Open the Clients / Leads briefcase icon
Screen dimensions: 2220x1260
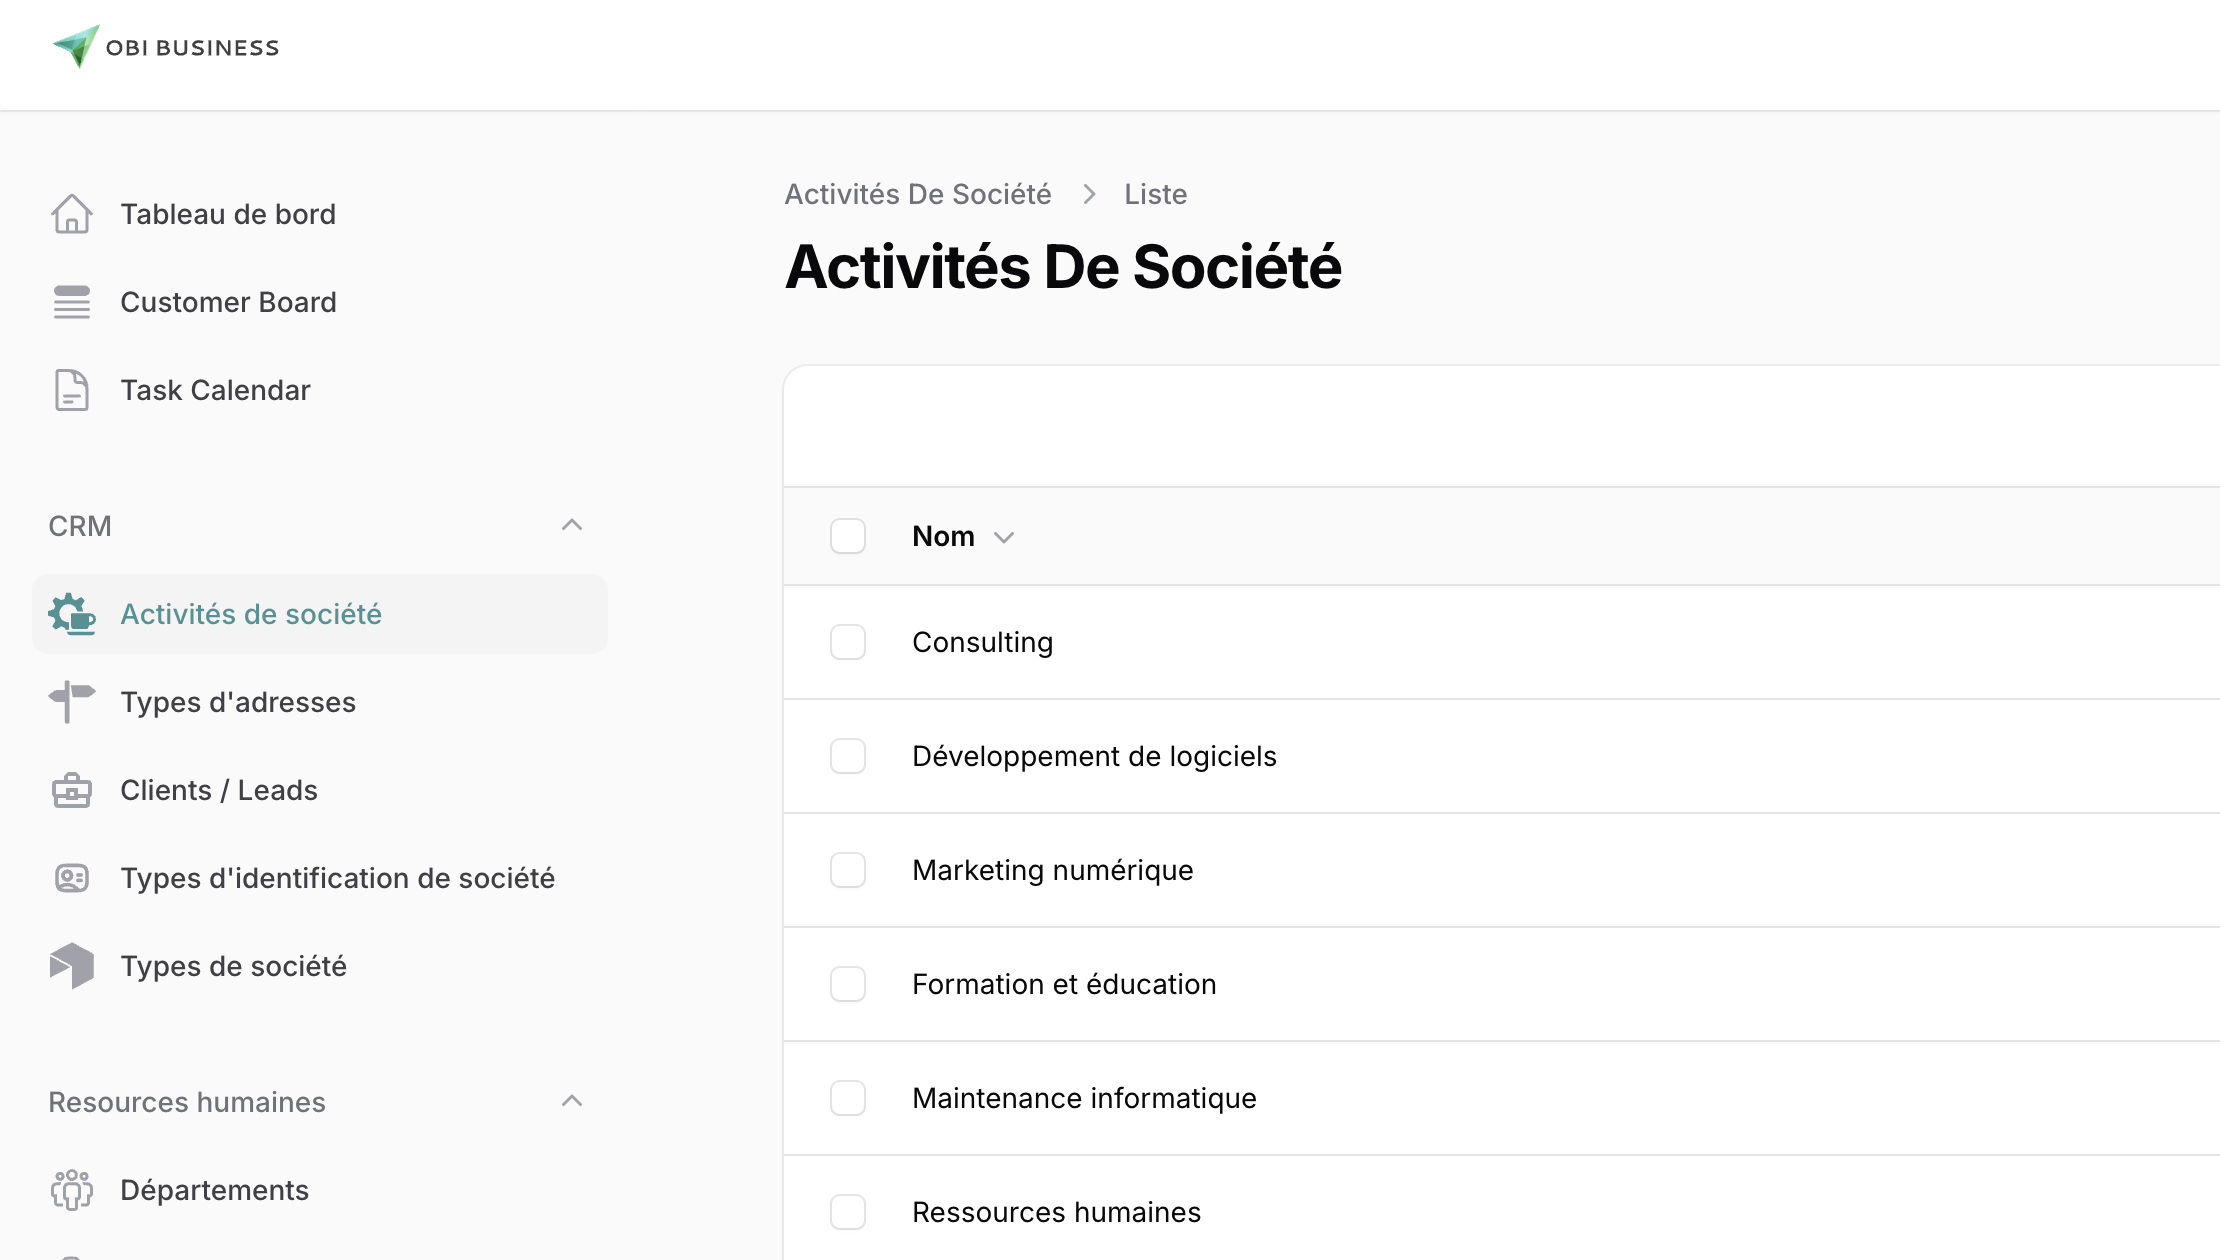tap(72, 790)
